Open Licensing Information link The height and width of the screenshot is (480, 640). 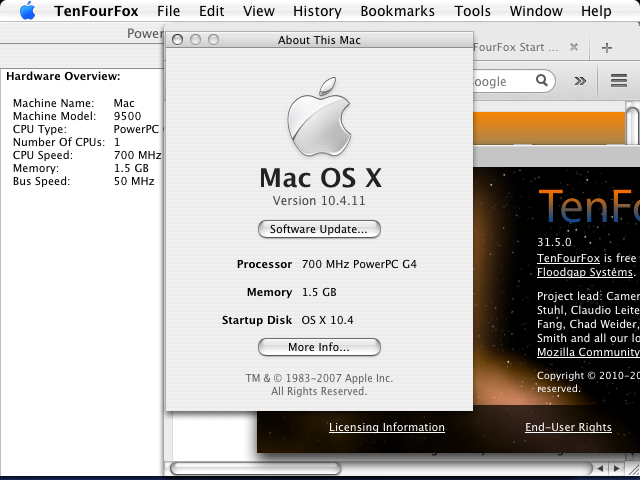point(387,427)
